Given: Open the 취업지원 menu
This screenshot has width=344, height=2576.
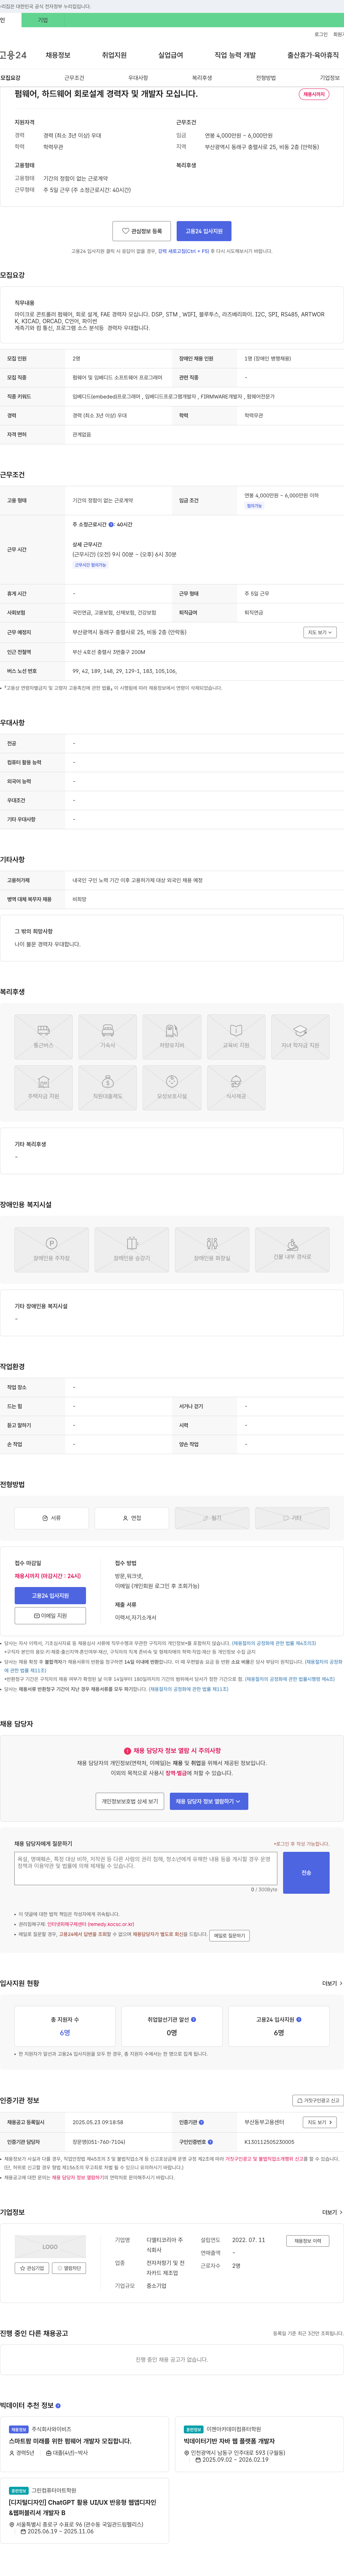Looking at the screenshot, I should (x=114, y=55).
